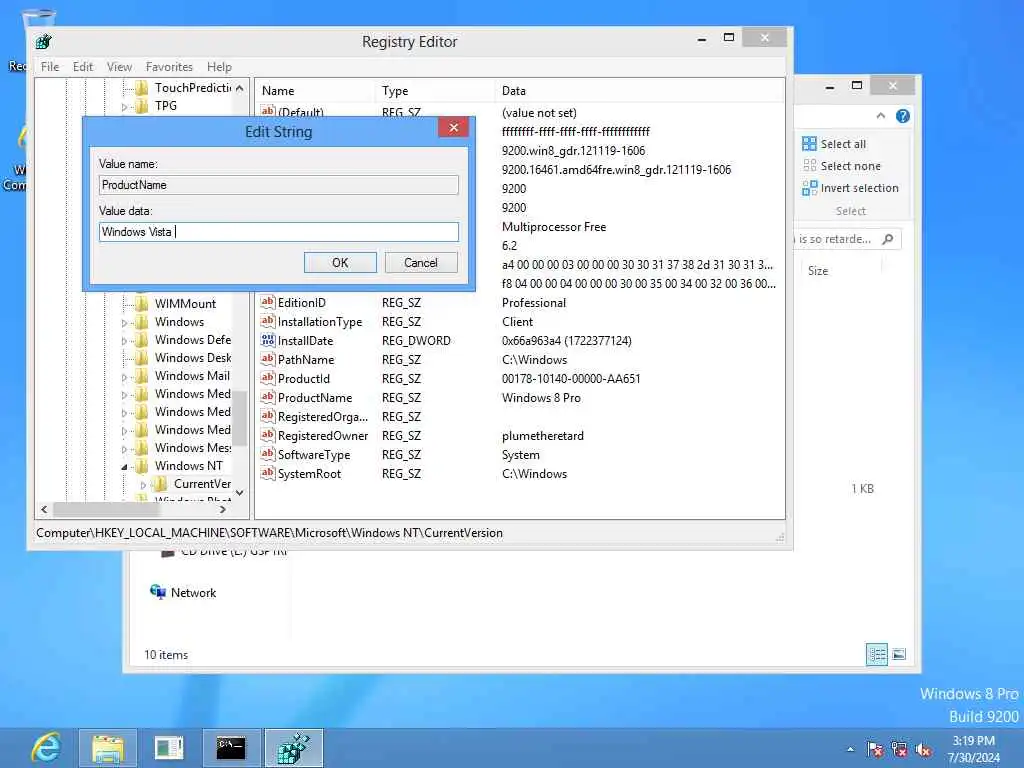Click the tree horizontal scroll left arrow
This screenshot has width=1024, height=768.
click(44, 509)
